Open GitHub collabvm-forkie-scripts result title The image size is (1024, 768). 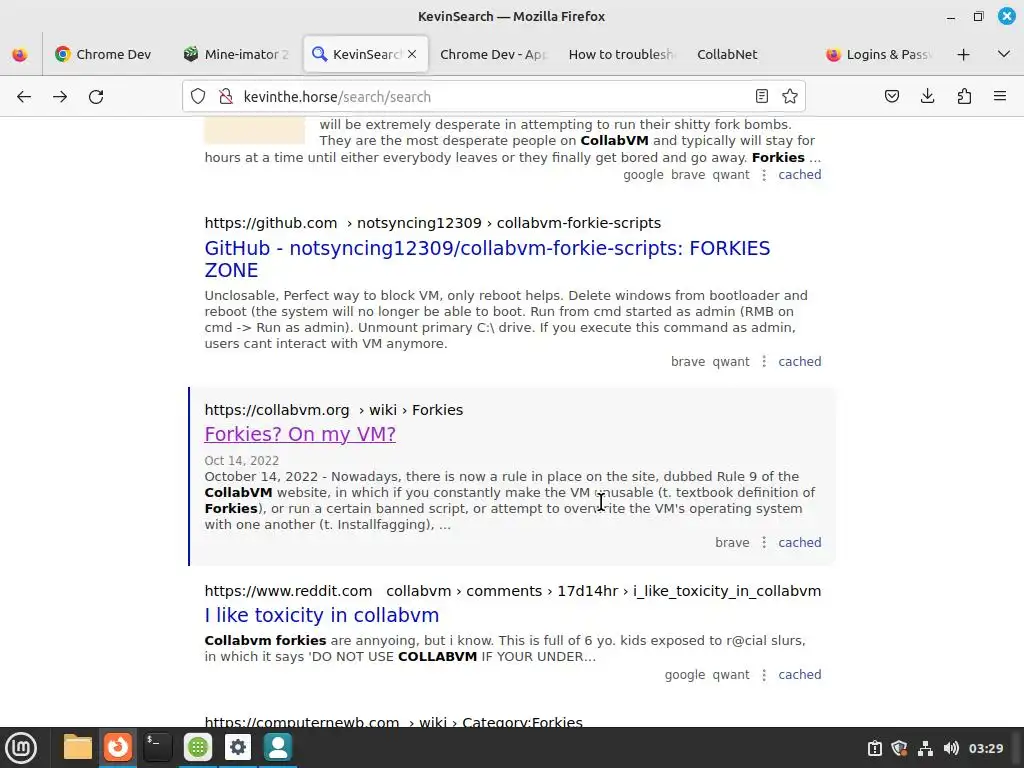pyautogui.click(x=487, y=259)
